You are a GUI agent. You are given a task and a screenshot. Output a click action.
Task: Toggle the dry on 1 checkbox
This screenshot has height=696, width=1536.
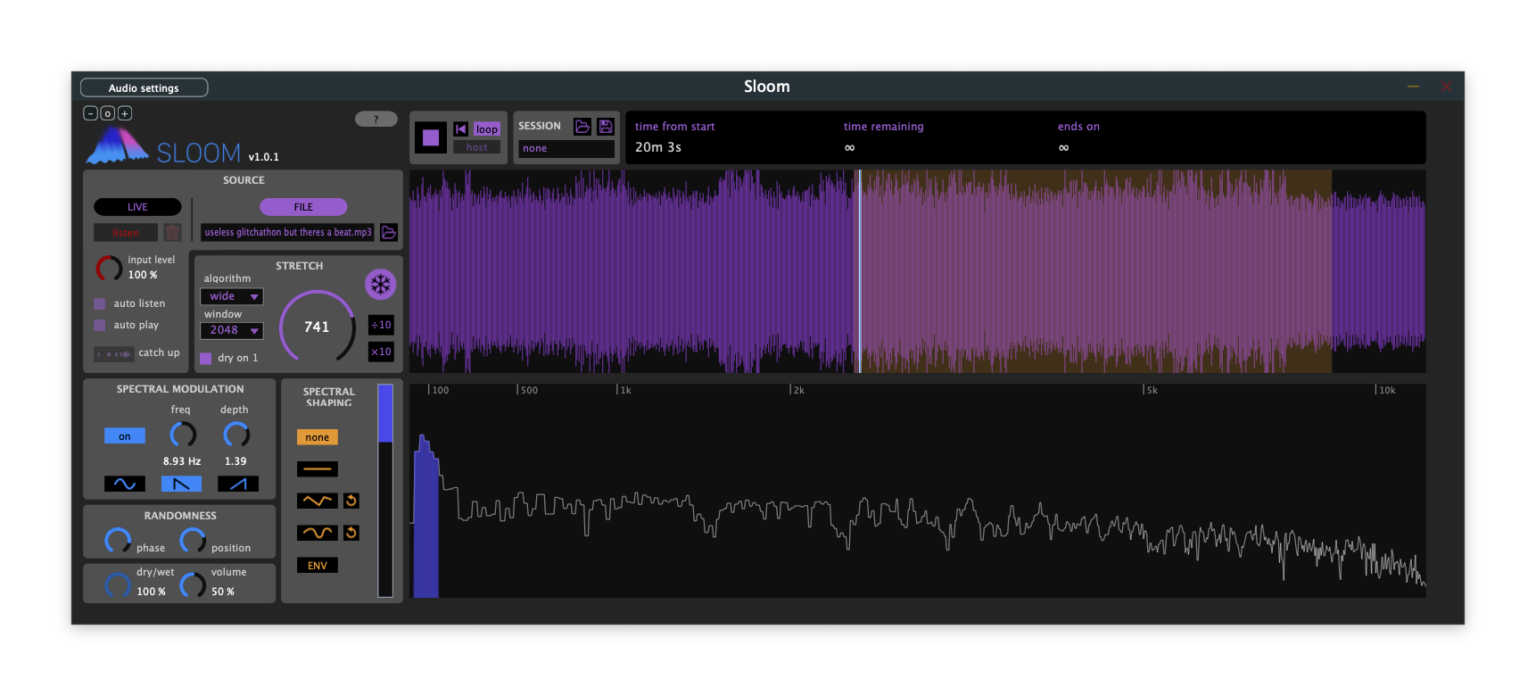[x=208, y=357]
